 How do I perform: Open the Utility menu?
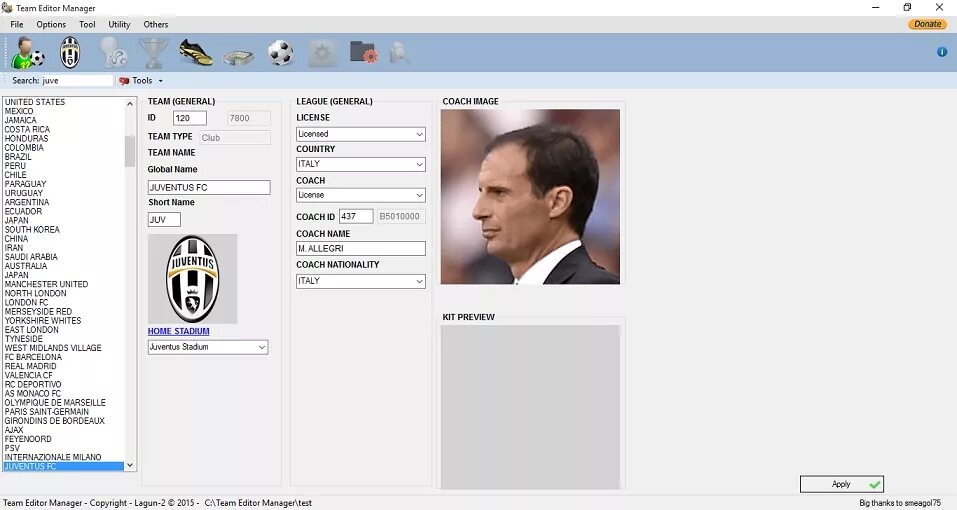click(119, 24)
